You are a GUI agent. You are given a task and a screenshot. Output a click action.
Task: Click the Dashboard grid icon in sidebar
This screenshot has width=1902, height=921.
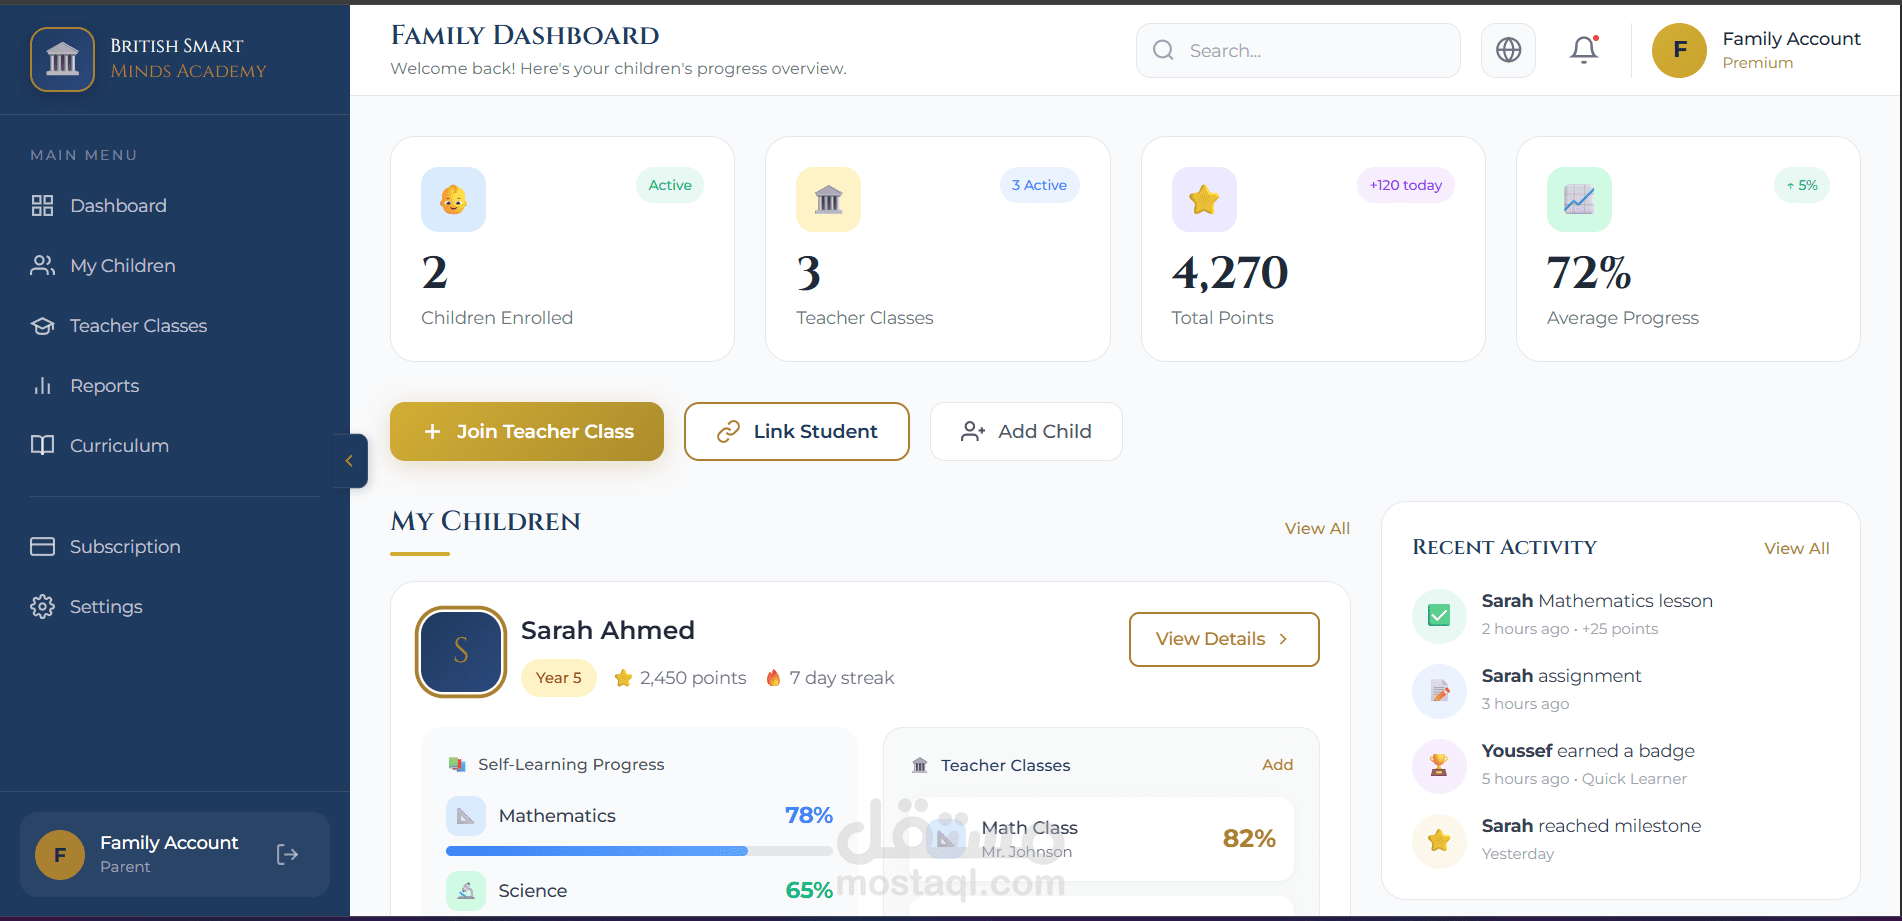[42, 206]
